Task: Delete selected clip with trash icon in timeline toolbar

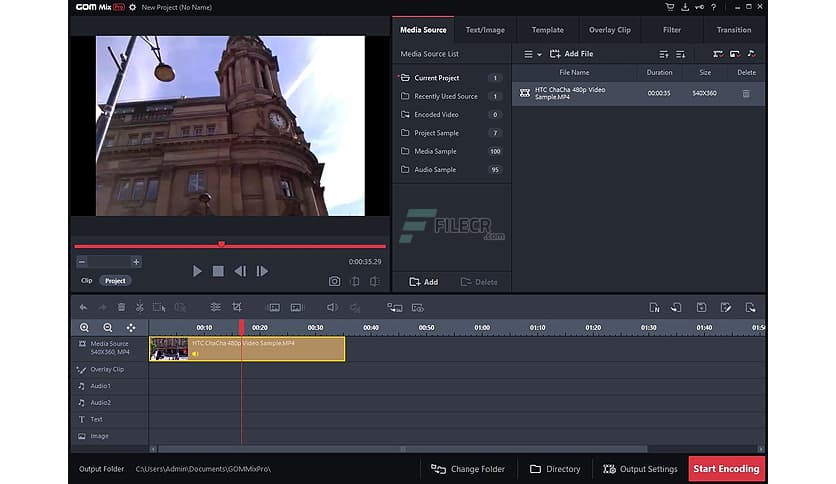Action: (122, 308)
